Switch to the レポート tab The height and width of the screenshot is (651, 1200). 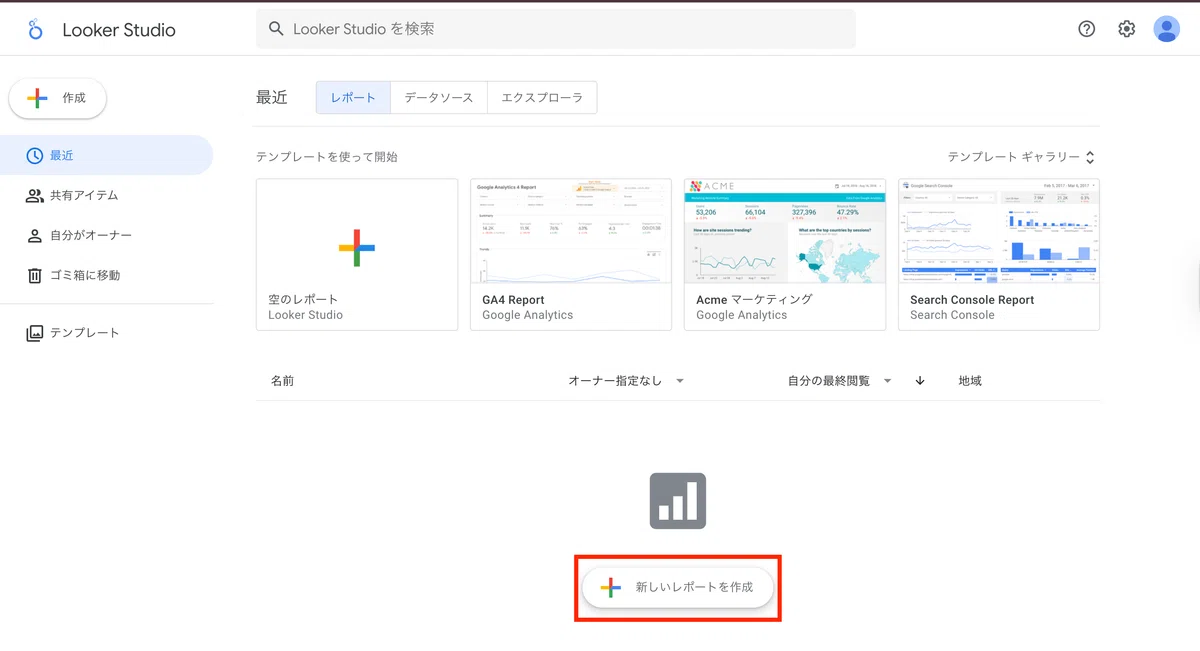click(353, 98)
